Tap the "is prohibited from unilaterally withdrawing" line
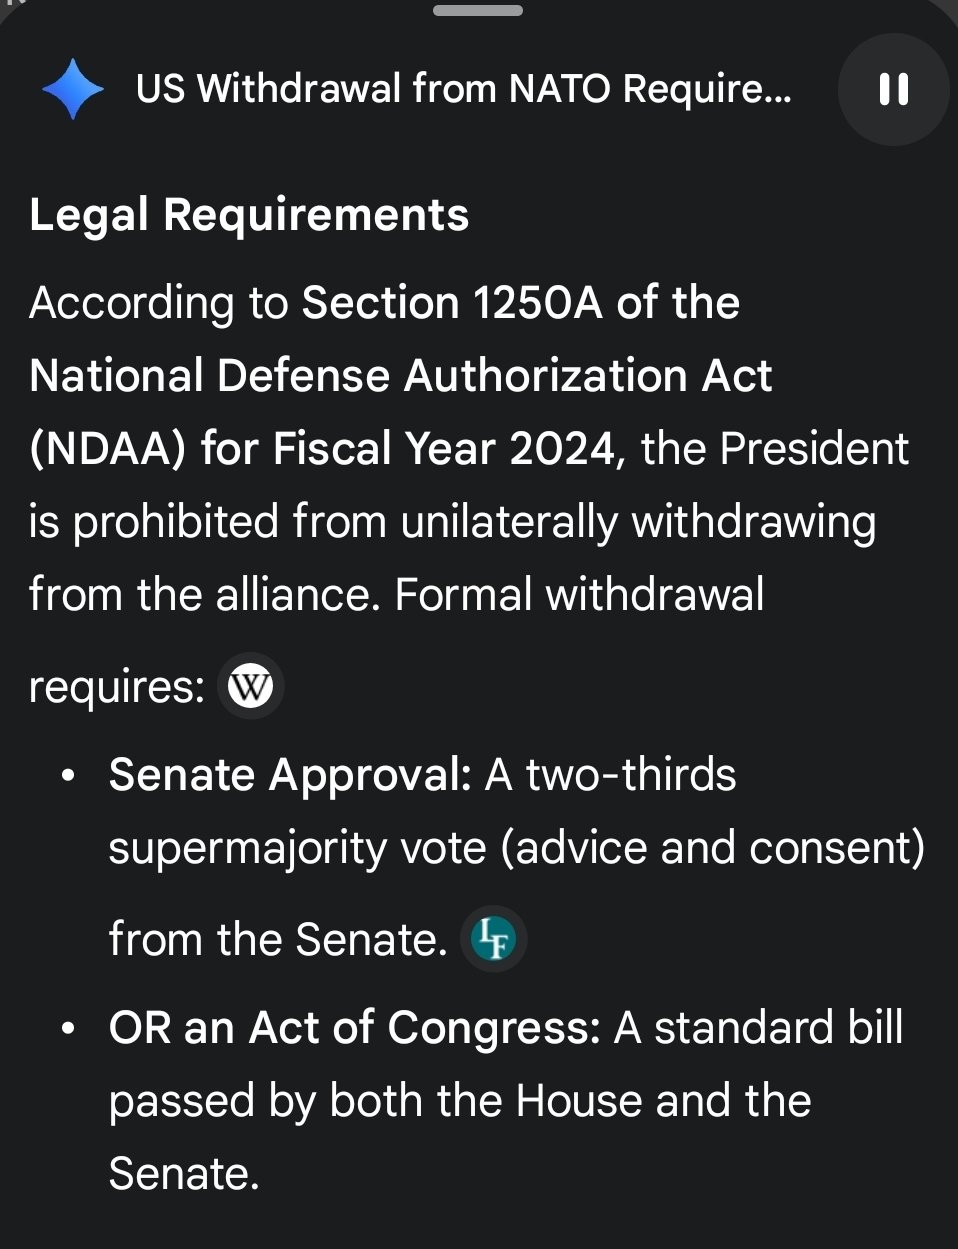 click(452, 522)
